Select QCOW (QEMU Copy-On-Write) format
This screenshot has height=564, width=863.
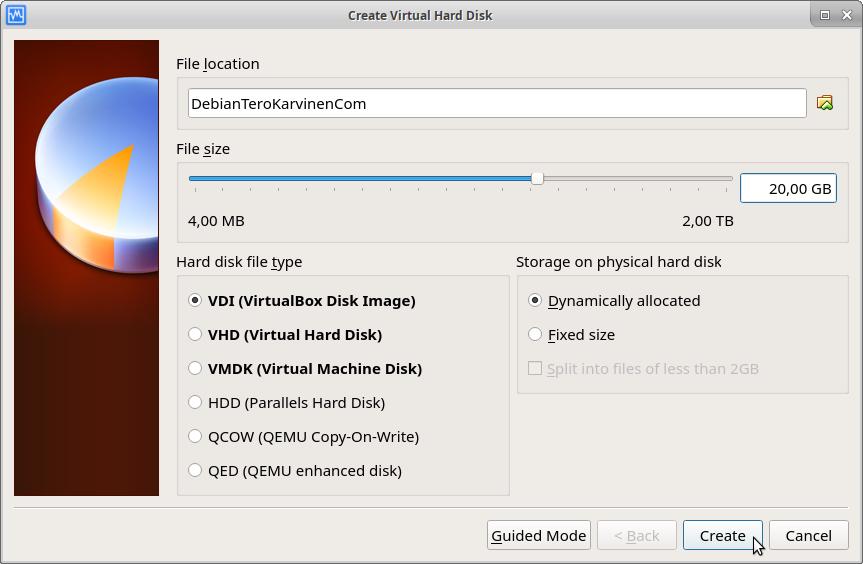point(195,437)
